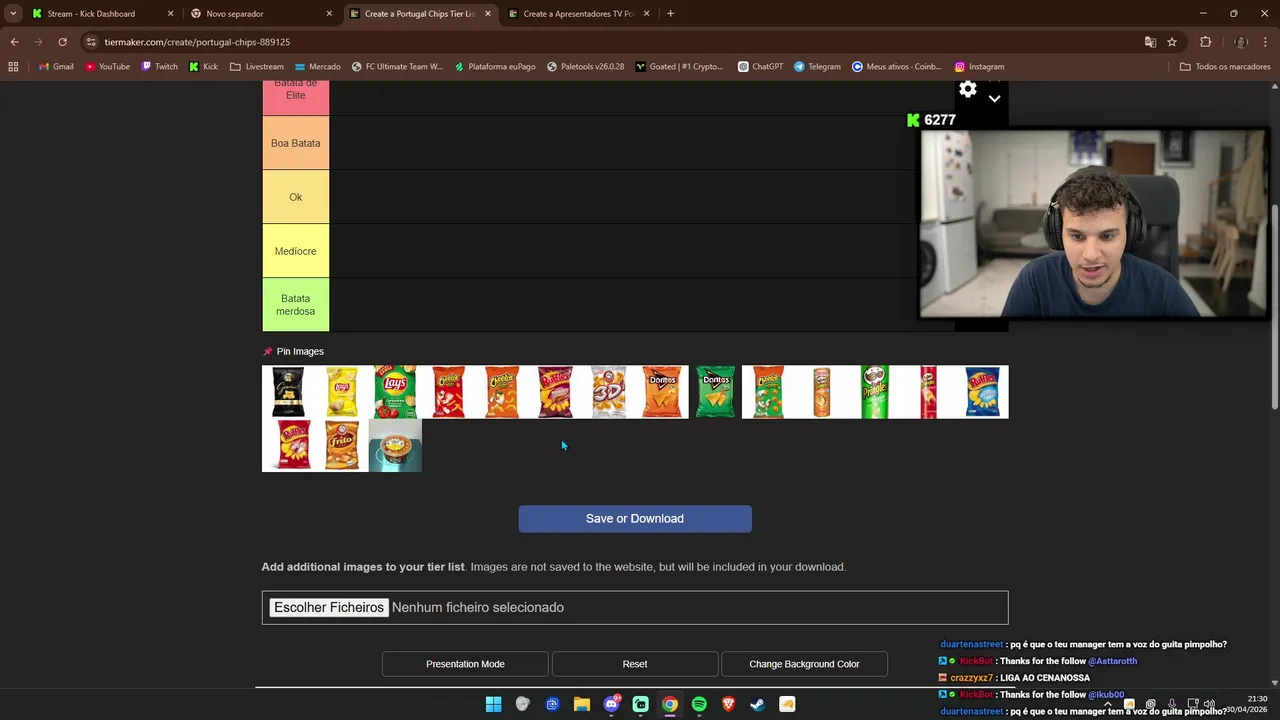Image resolution: width=1280 pixels, height=720 pixels.
Task: Open Todos os marcadores folder
Action: [1225, 67]
